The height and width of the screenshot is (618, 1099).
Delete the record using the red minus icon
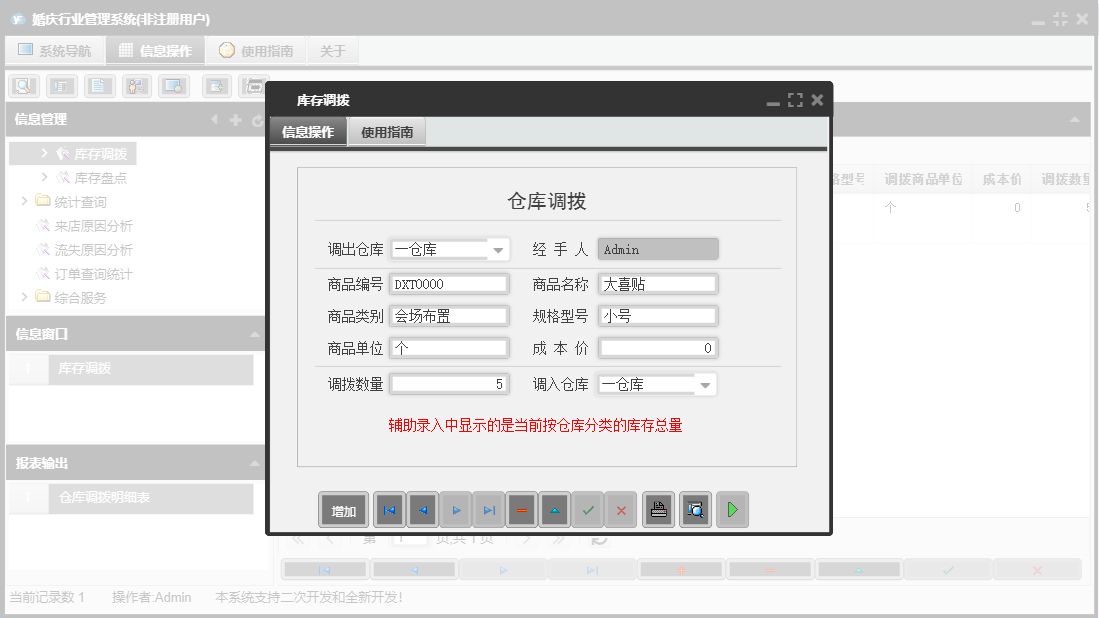pos(521,509)
